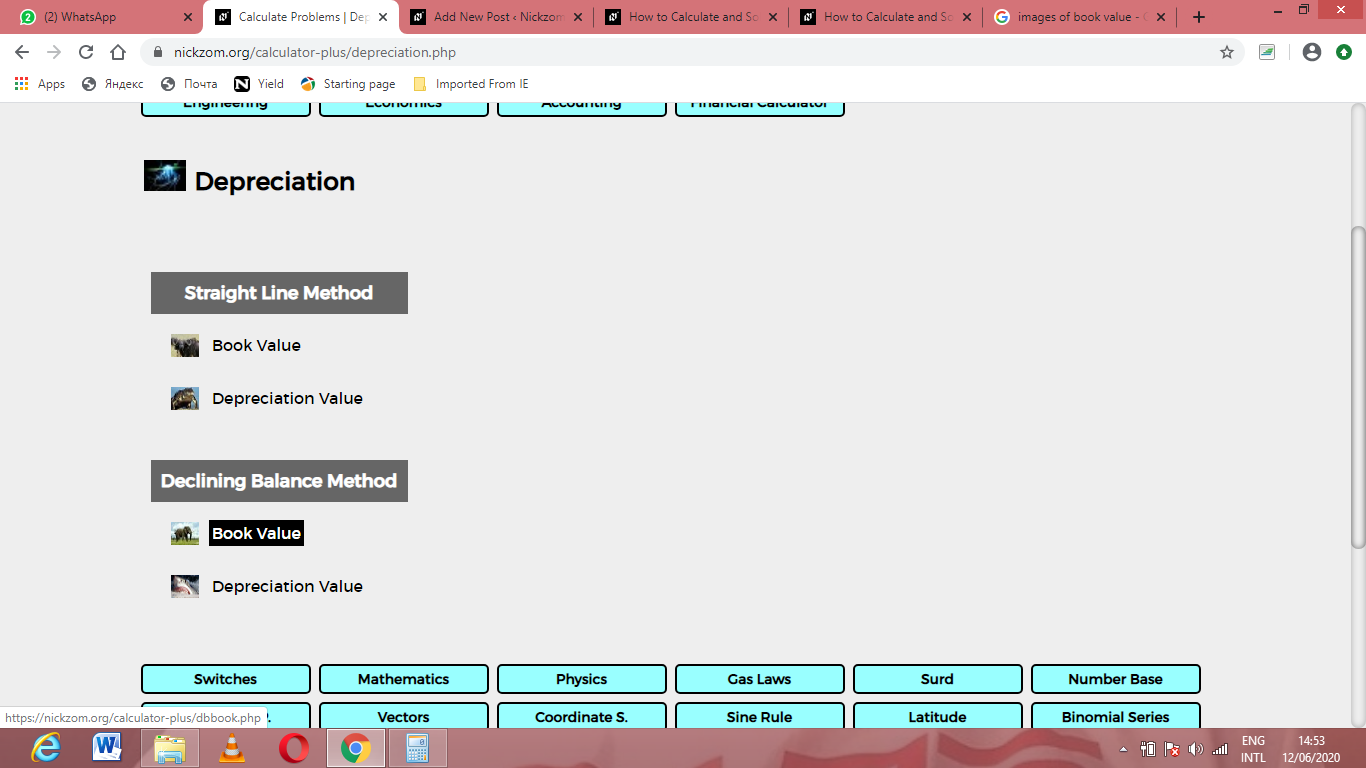The width and height of the screenshot is (1366, 768).
Task: Click the volume speaker tray icon
Action: click(x=1196, y=749)
